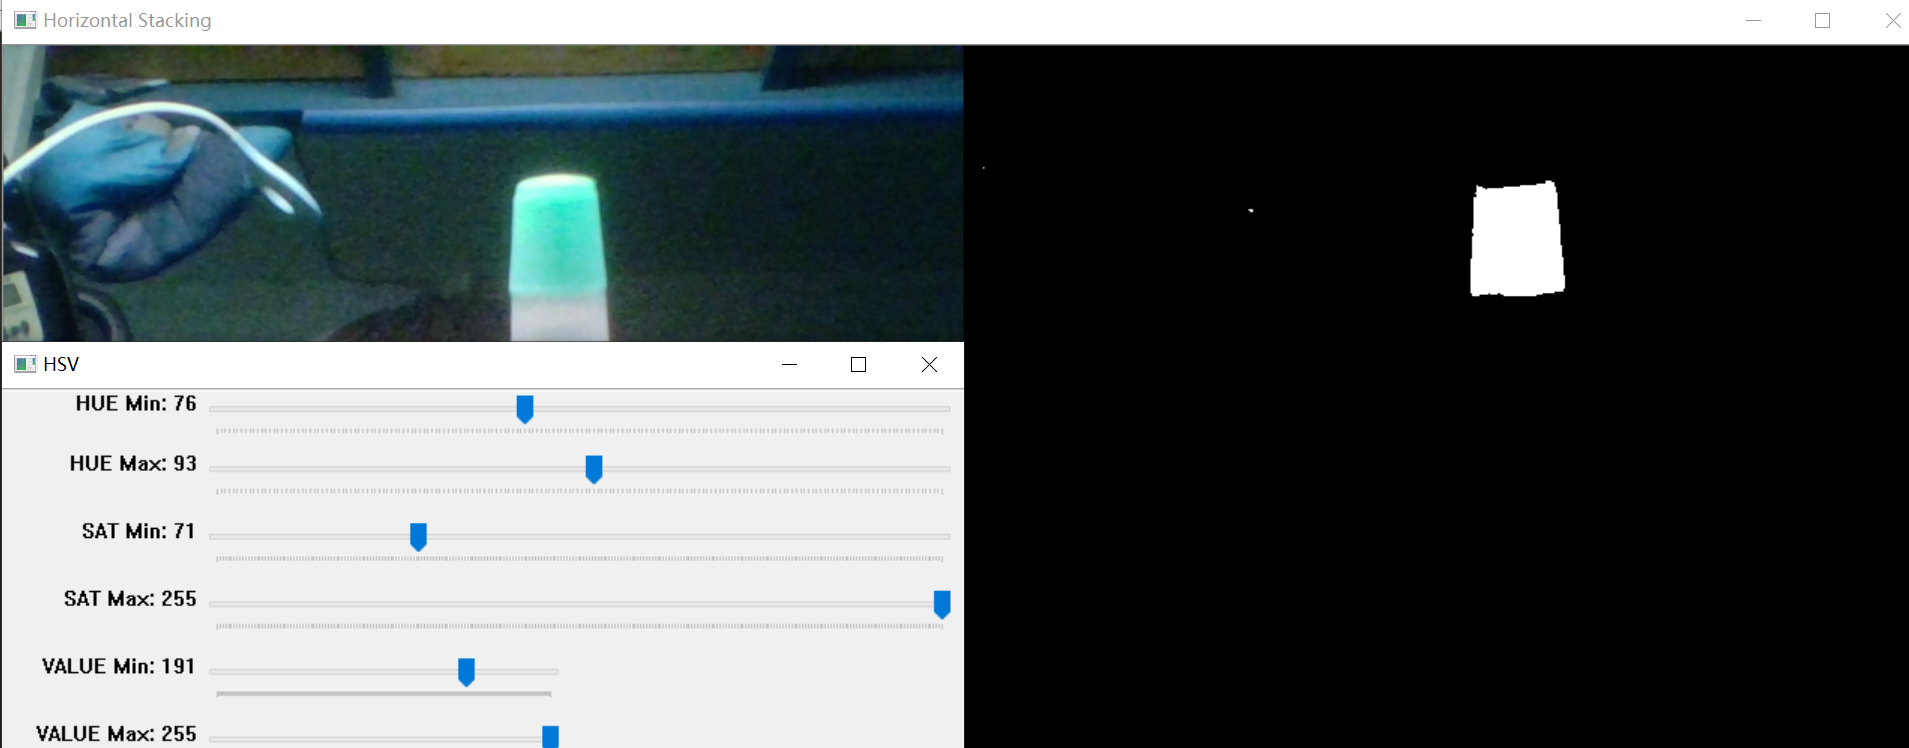Click the 'HUE Min: 76' label
1909x748 pixels.
pos(136,403)
